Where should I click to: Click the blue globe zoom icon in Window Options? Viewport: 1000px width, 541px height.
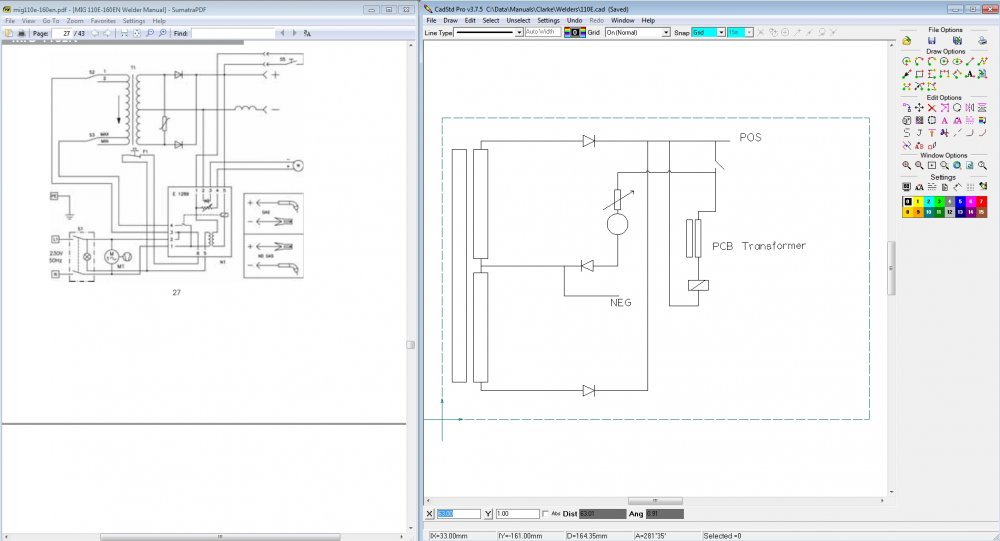tap(957, 165)
